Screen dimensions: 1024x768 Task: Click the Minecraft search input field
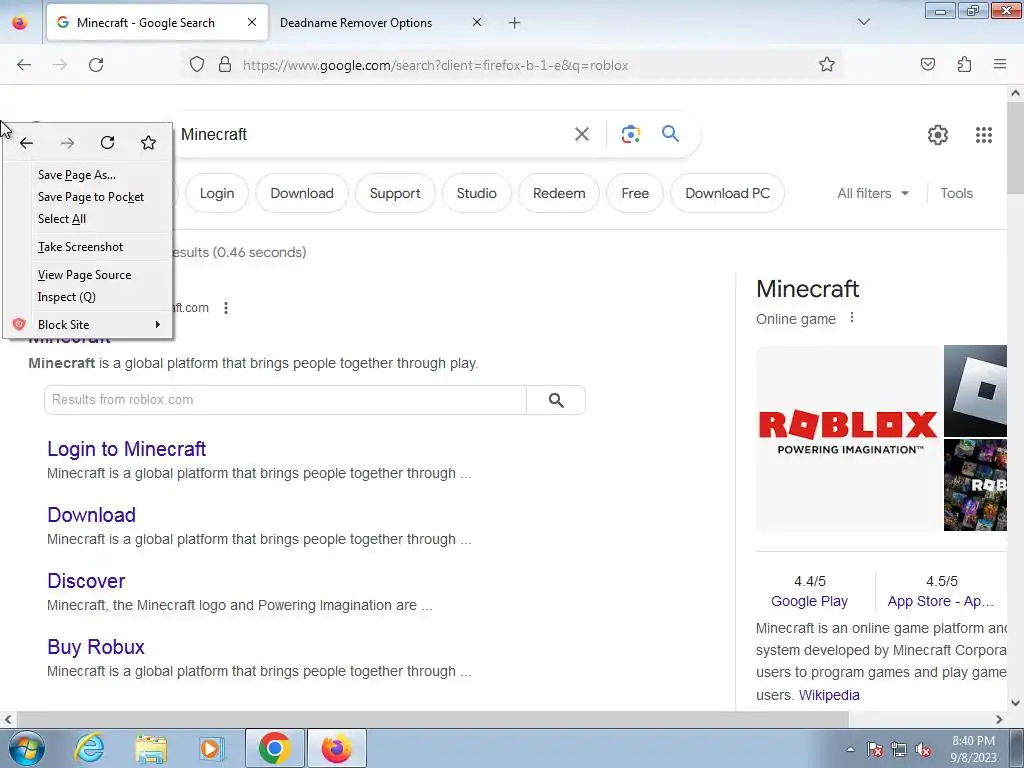coord(372,134)
